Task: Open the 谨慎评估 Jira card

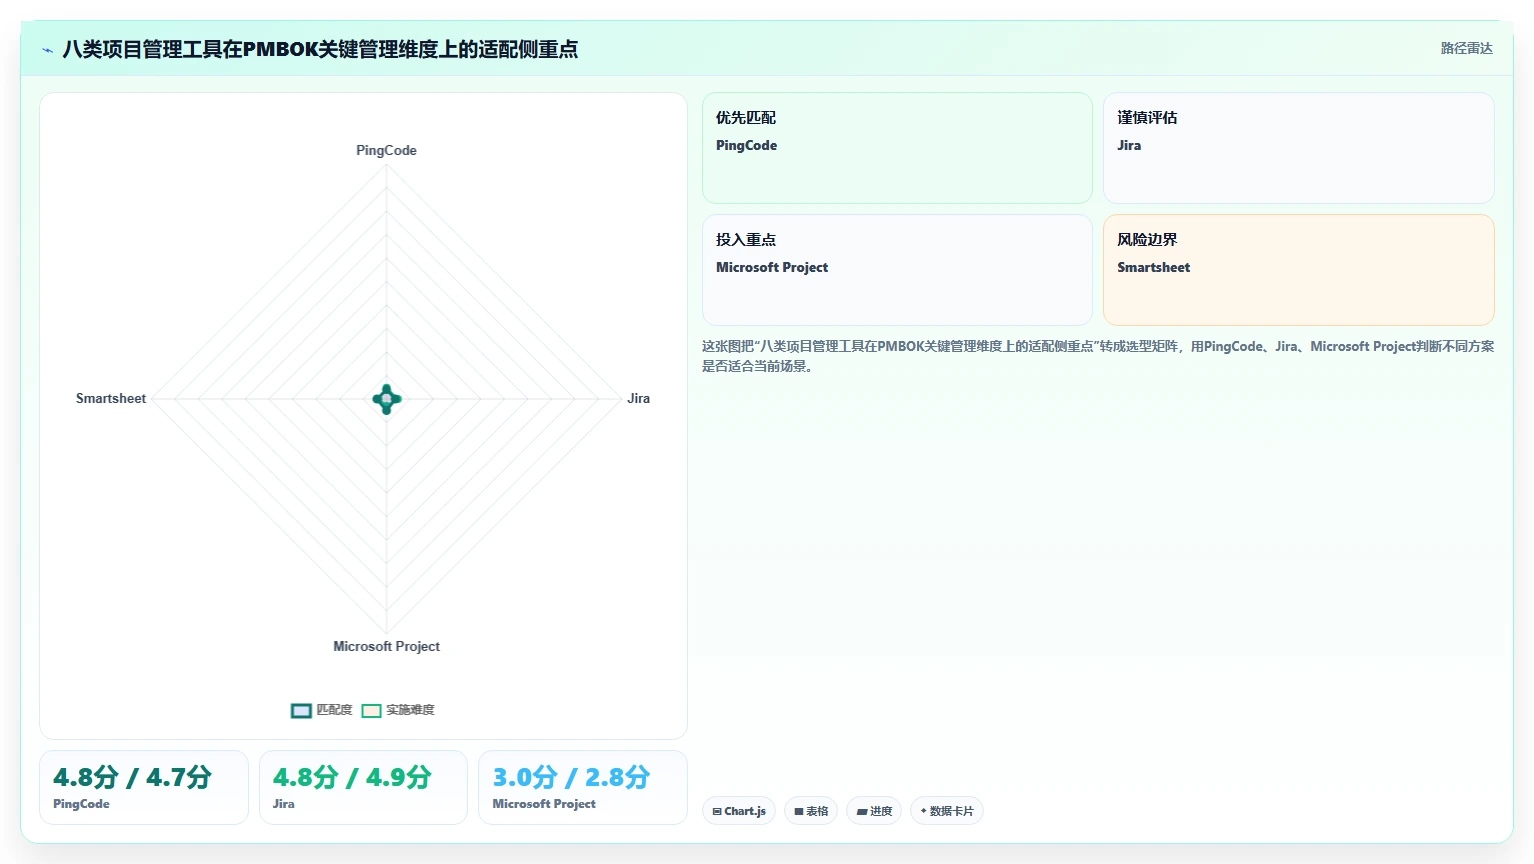Action: pos(1299,148)
